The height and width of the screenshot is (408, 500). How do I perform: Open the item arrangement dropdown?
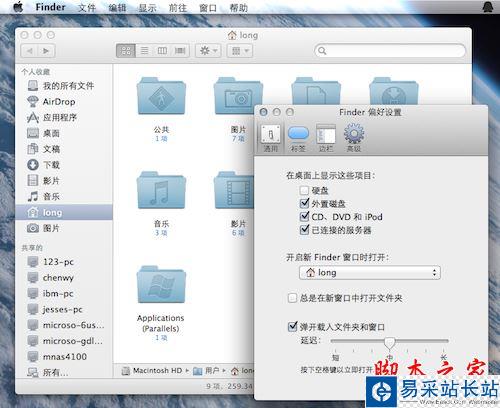[x=240, y=51]
